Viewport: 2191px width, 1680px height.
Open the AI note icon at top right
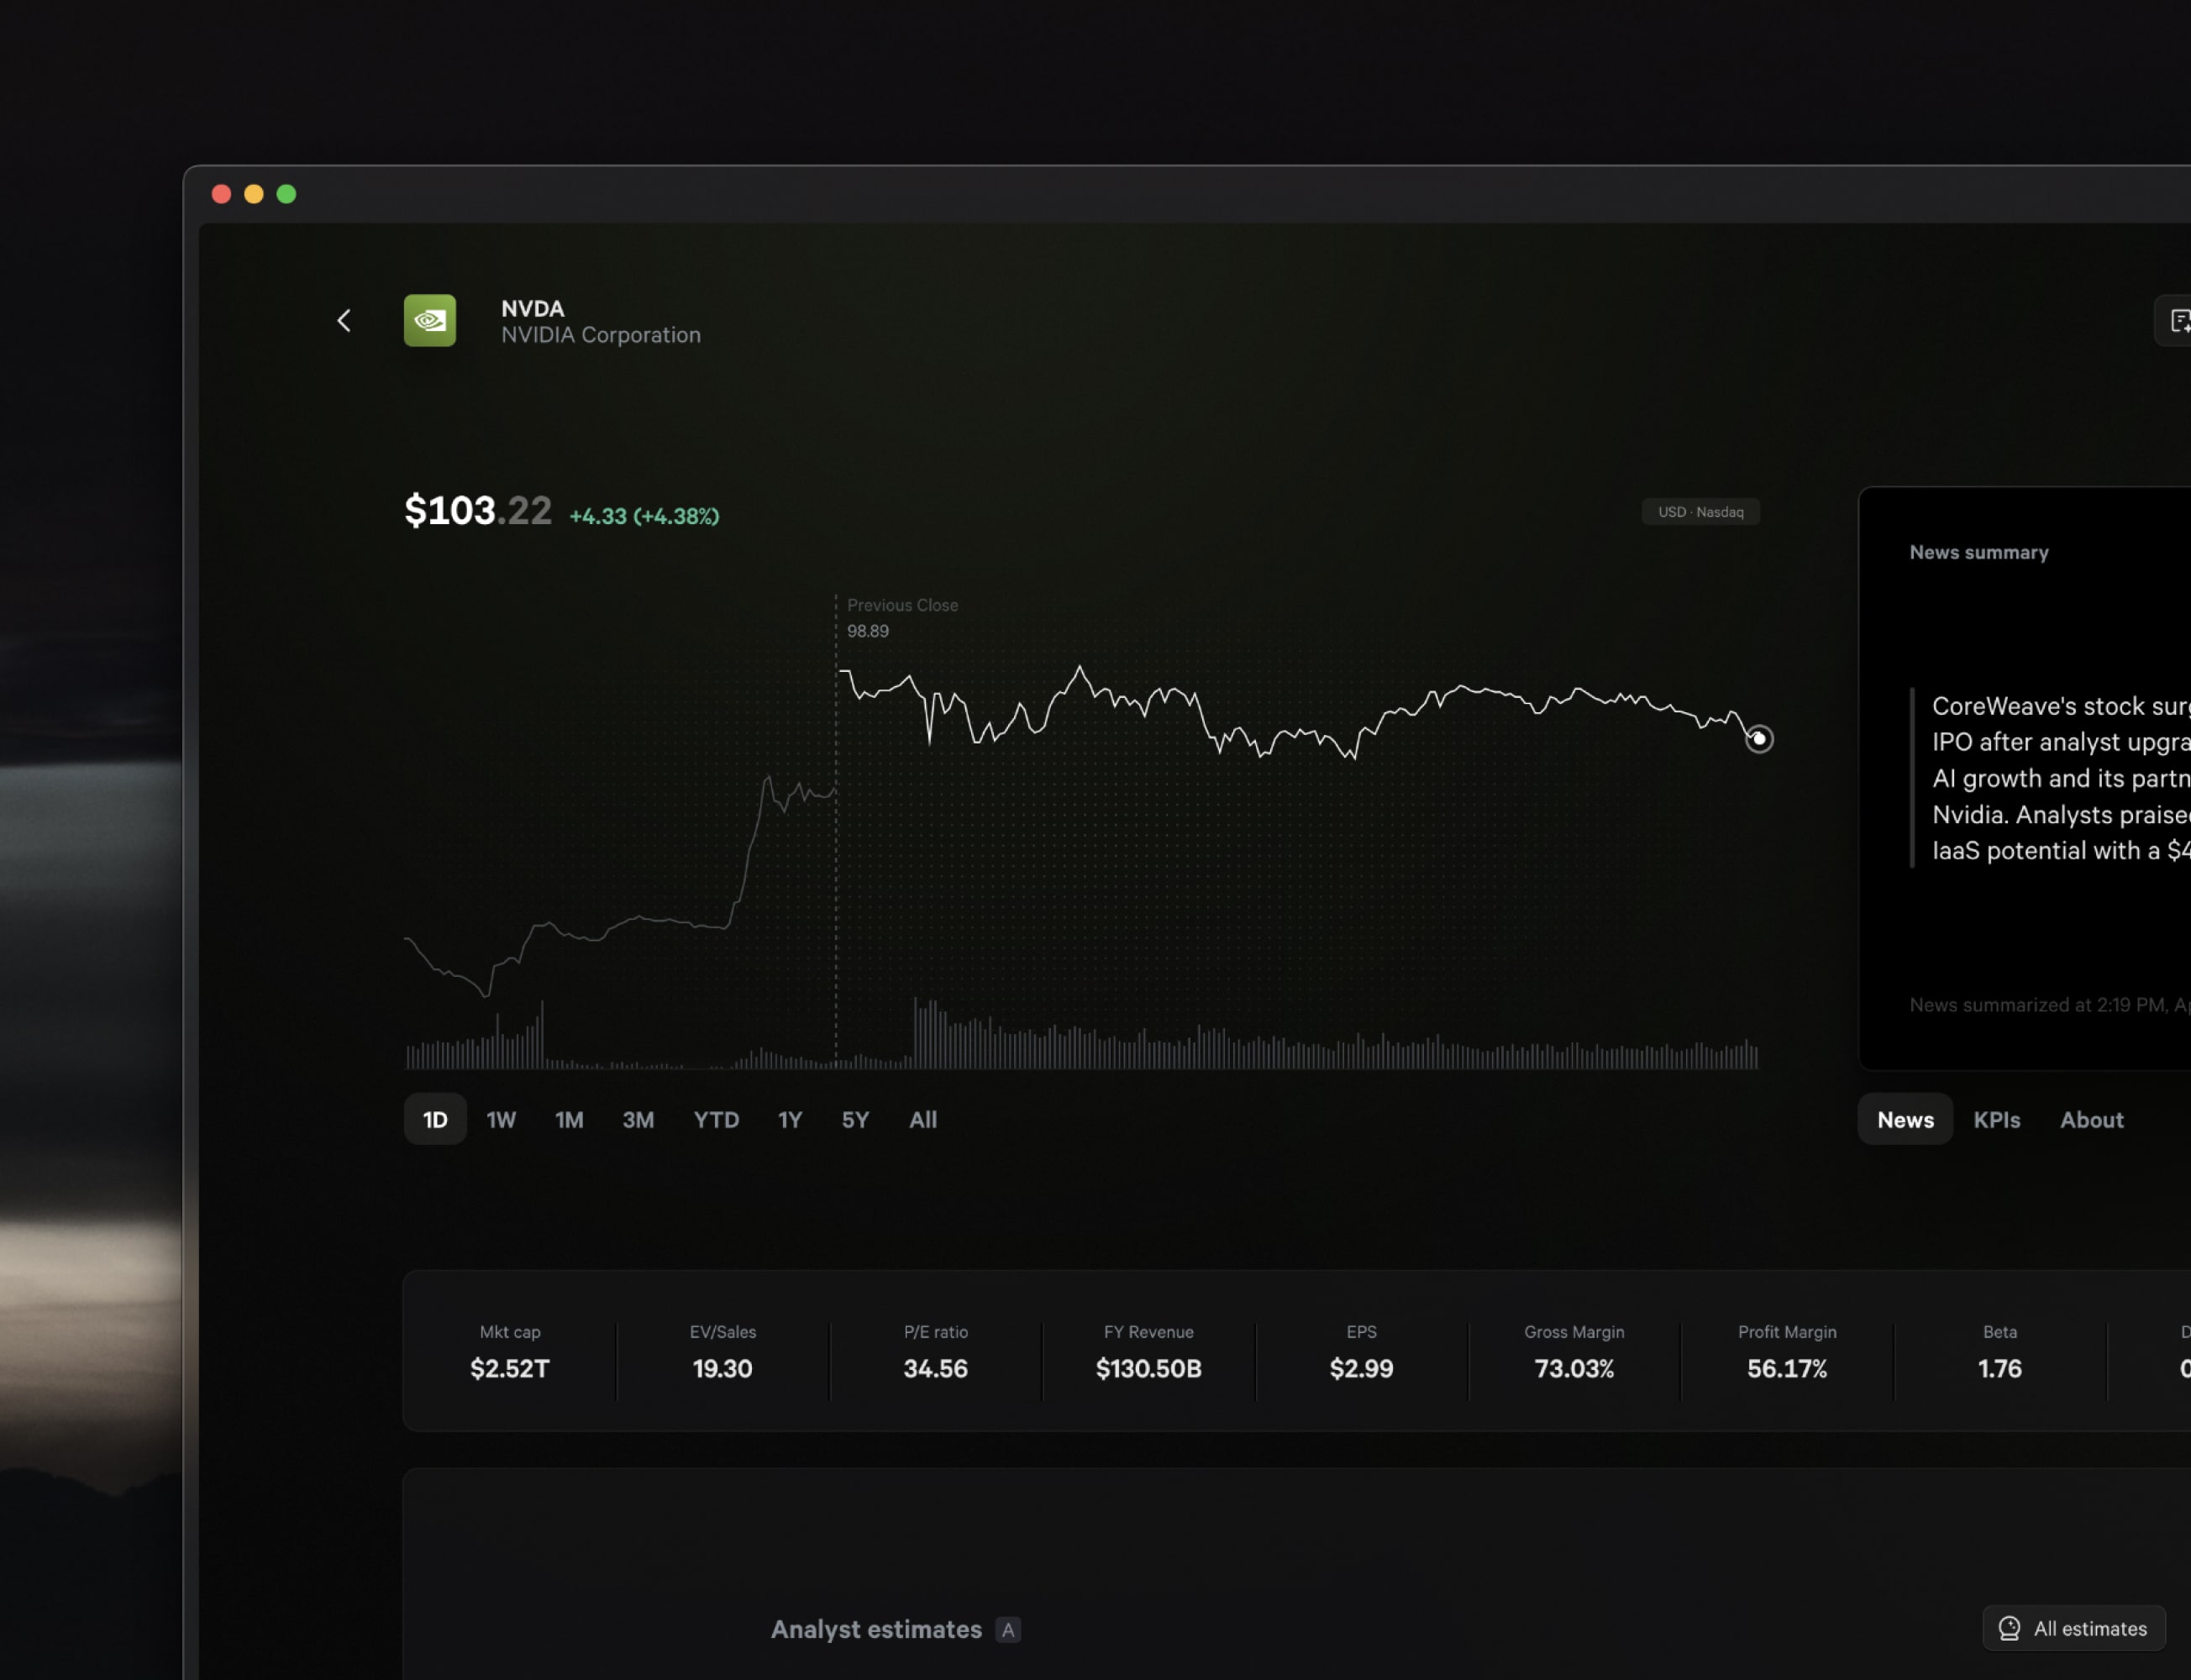(x=2181, y=320)
